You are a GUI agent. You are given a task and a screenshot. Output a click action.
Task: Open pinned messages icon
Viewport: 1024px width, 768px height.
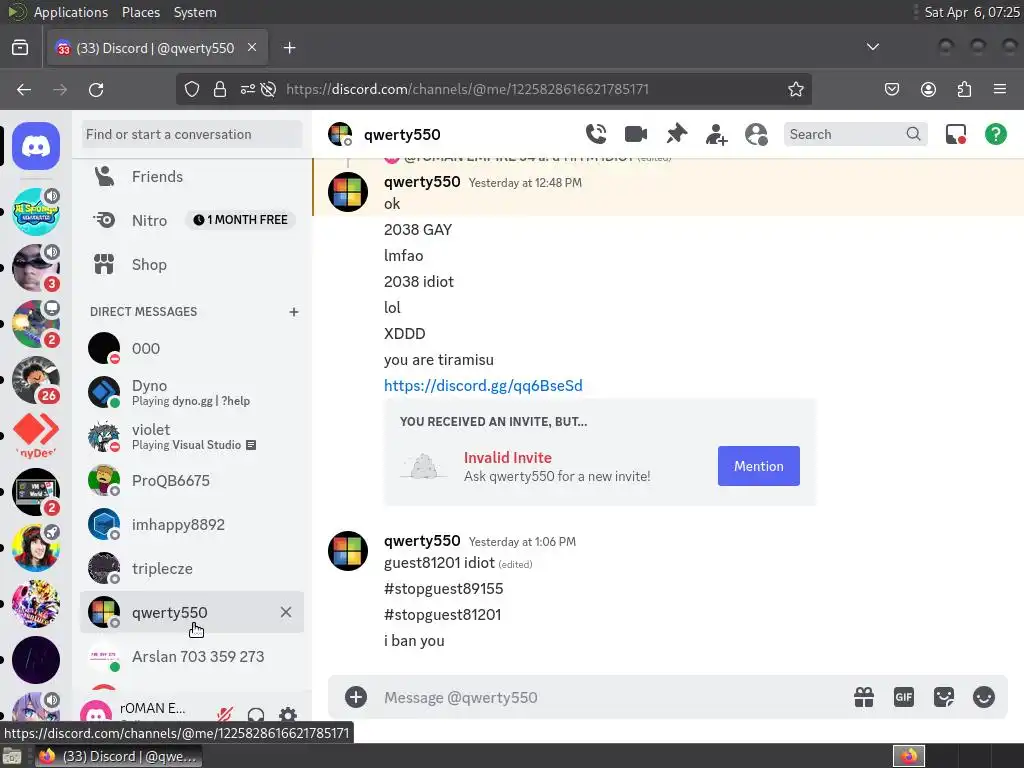pyautogui.click(x=676, y=135)
